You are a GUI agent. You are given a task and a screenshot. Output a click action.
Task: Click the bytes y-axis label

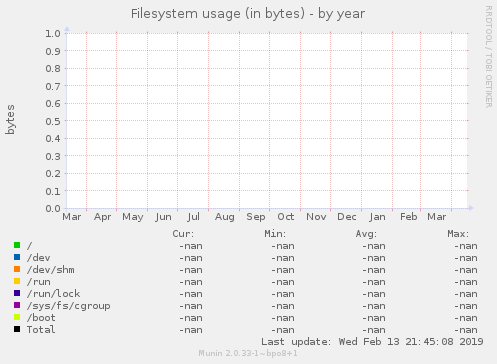coord(10,119)
